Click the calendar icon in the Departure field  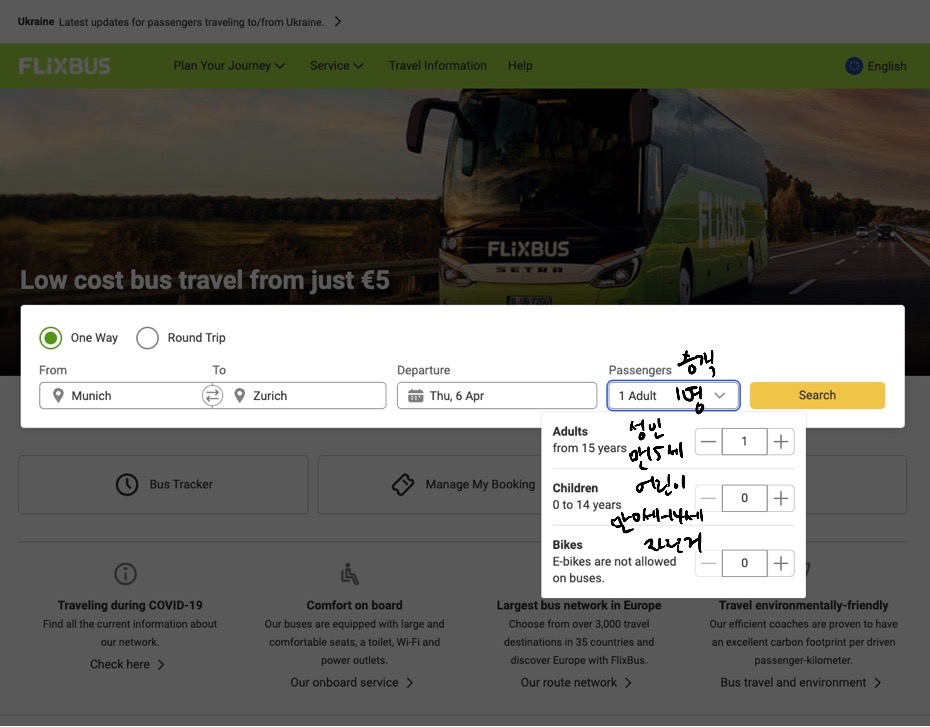(x=416, y=396)
